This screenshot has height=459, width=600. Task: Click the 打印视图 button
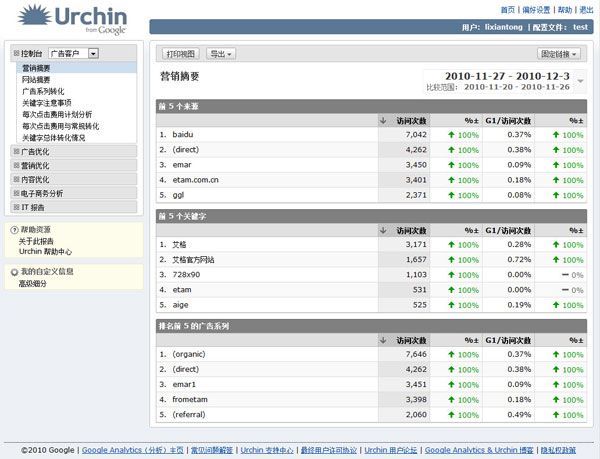click(x=181, y=54)
